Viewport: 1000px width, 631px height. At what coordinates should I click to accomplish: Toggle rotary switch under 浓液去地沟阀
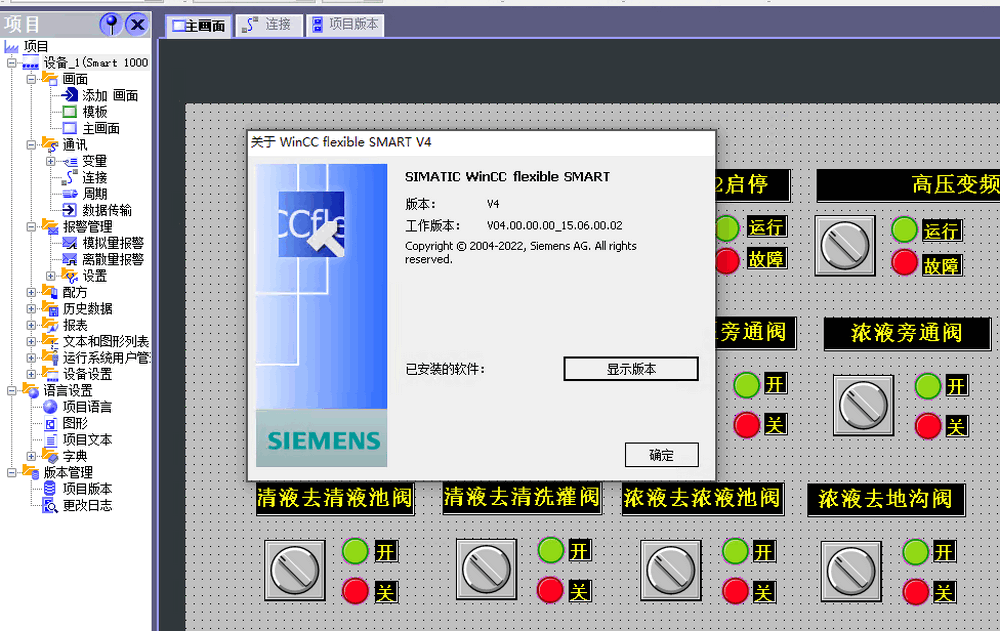pyautogui.click(x=851, y=572)
